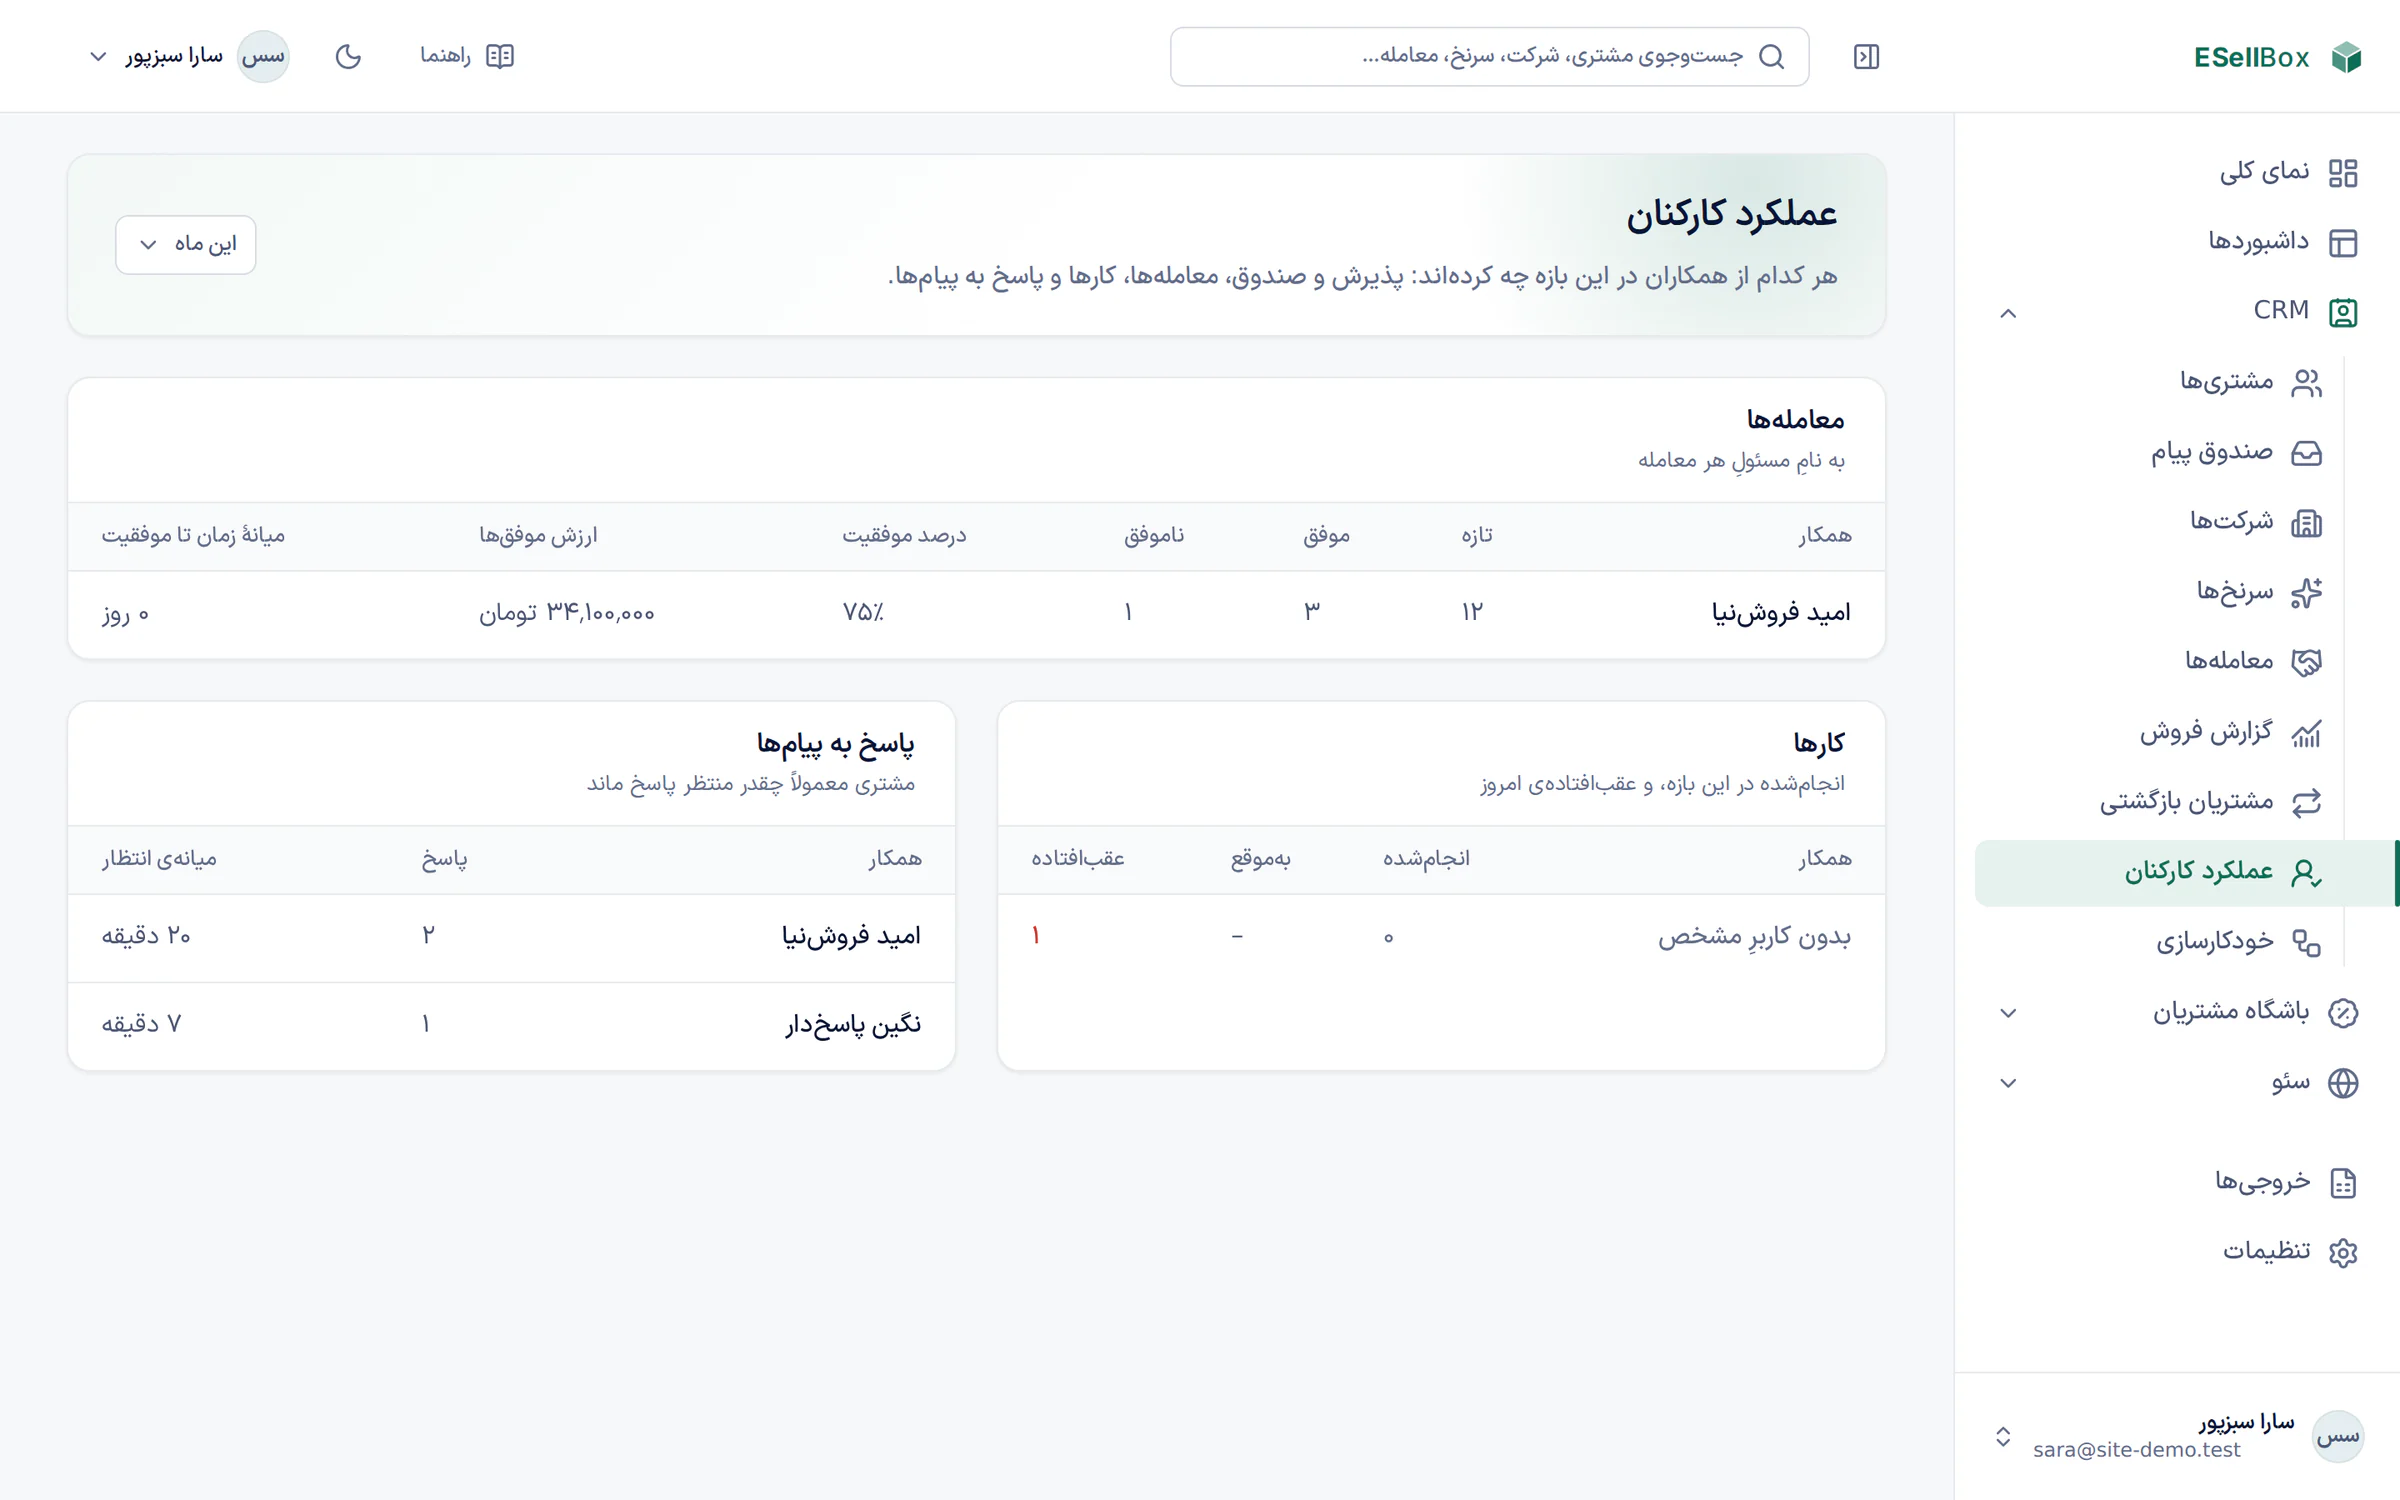
Task: Click the معامله‌ها handshake icon
Action: point(2306,663)
